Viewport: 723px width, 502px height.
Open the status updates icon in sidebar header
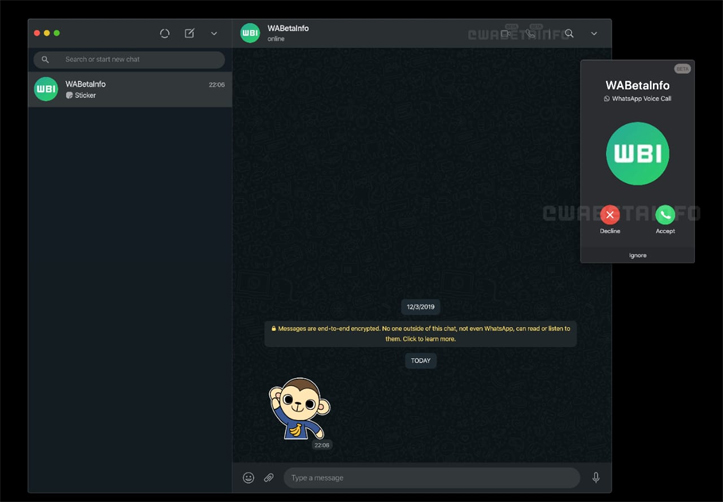point(165,34)
